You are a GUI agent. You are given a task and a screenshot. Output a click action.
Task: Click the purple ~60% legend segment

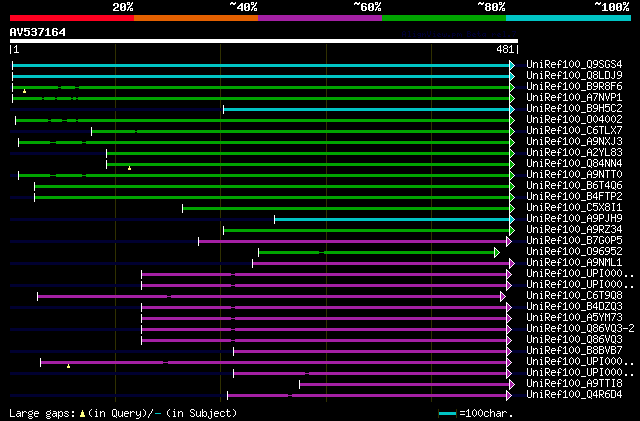[320, 18]
